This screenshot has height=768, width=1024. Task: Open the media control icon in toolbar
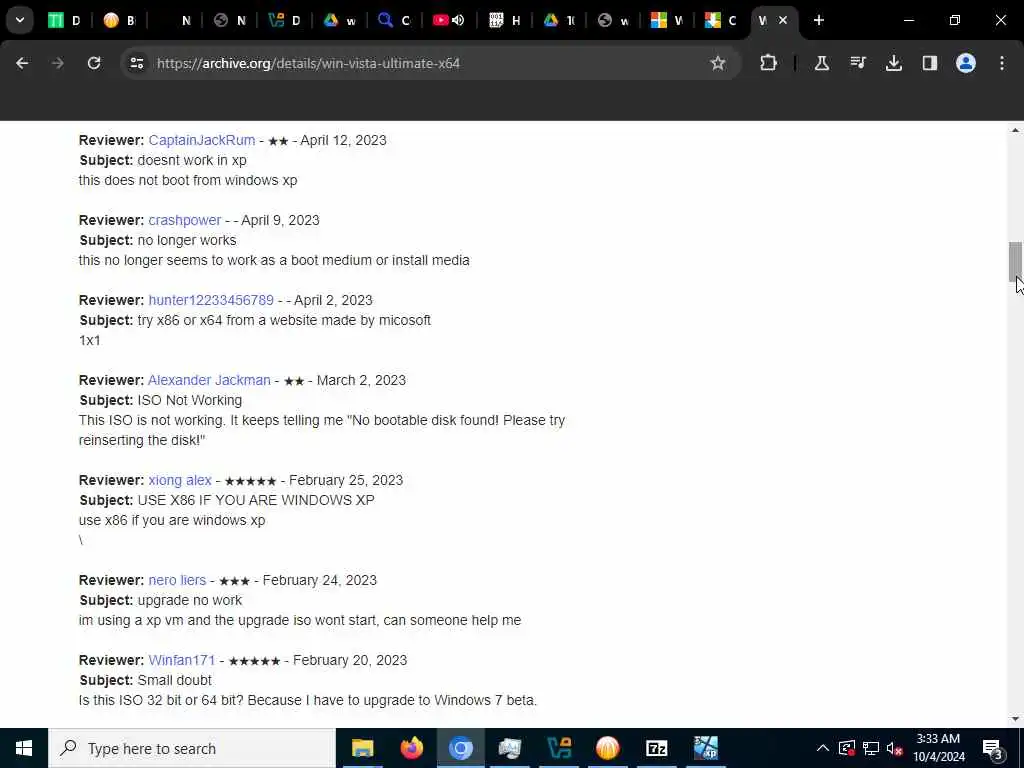point(857,63)
